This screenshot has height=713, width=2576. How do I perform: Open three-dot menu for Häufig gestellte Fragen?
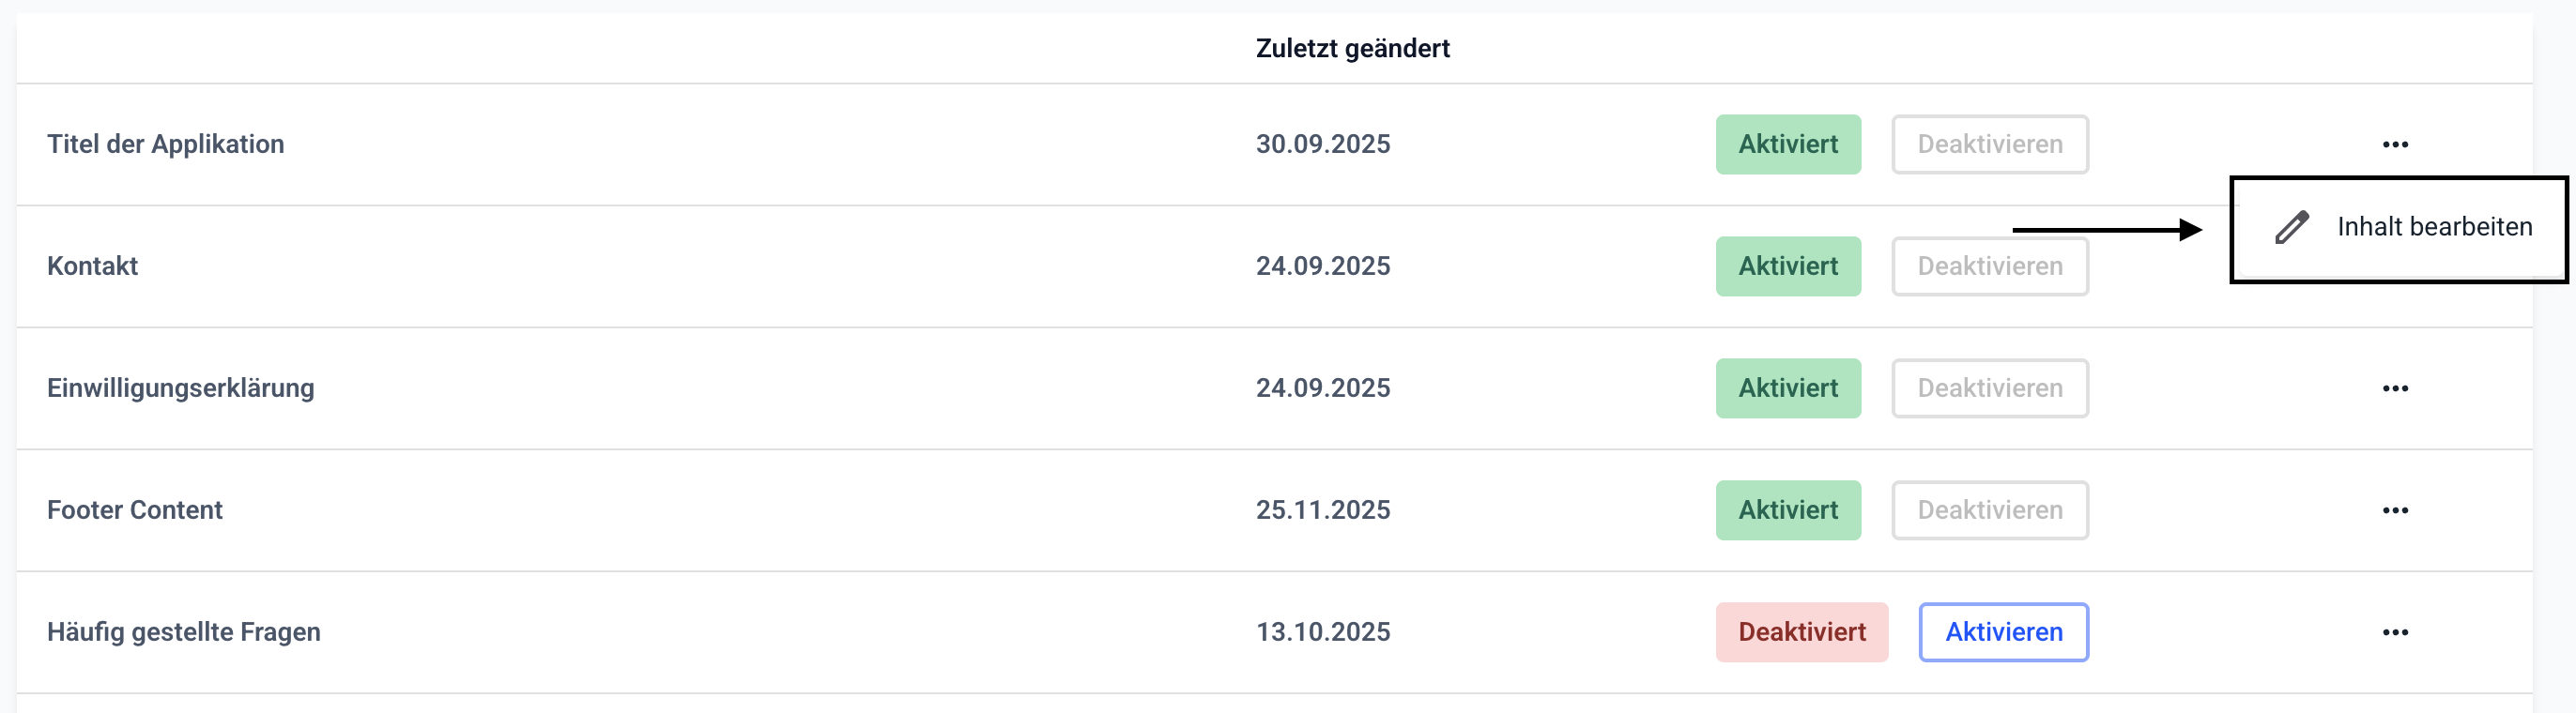[x=2395, y=633]
